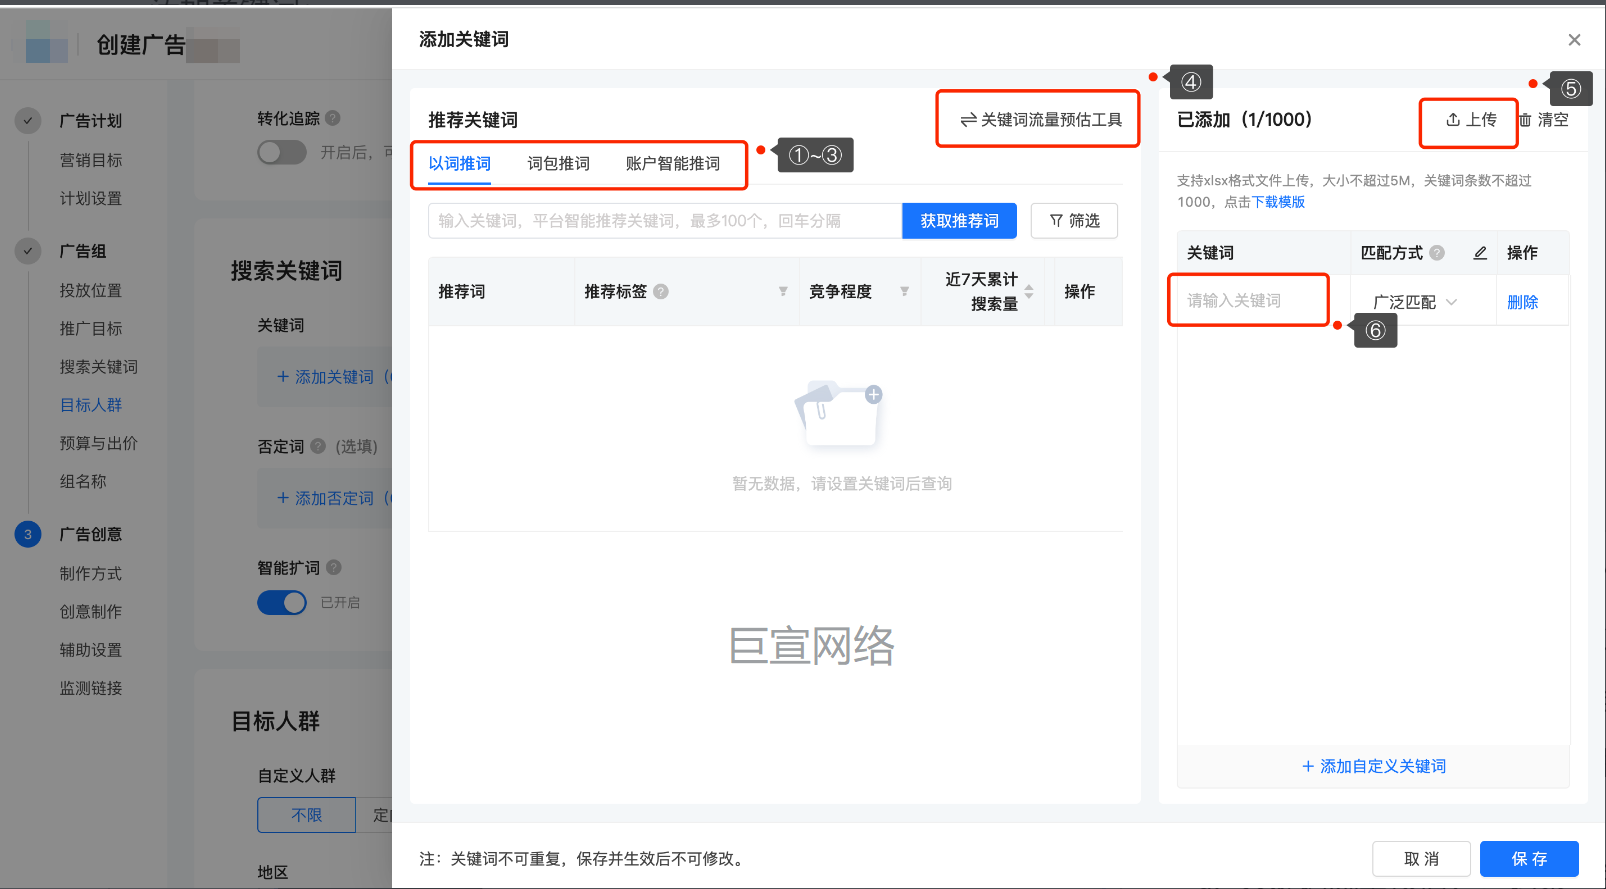Click 添加自定义关键词
The height and width of the screenshot is (889, 1606).
(1374, 767)
